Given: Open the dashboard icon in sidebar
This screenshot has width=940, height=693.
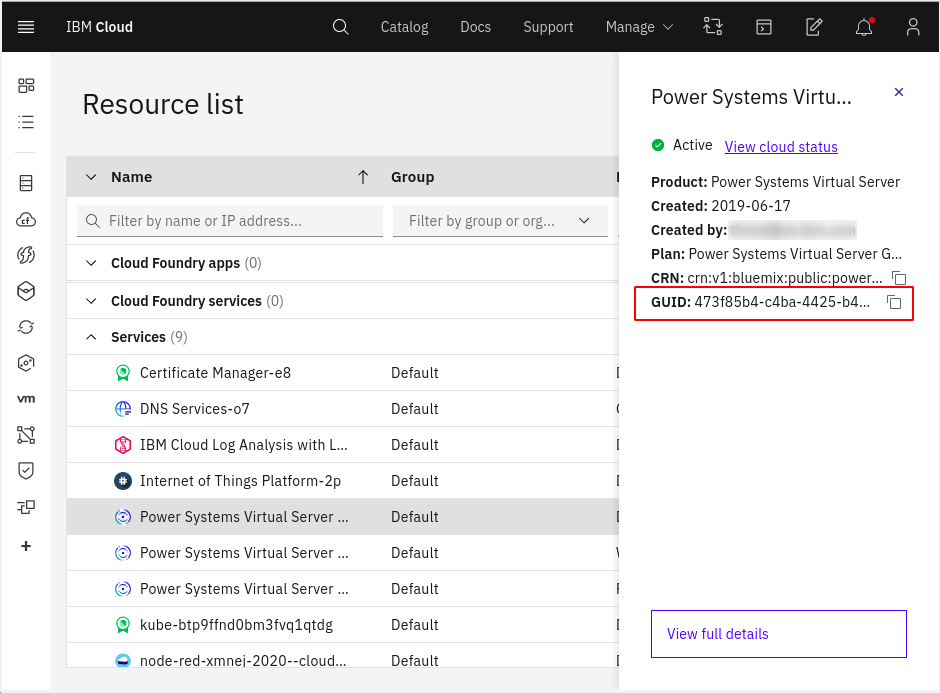Looking at the screenshot, I should pos(26,86).
